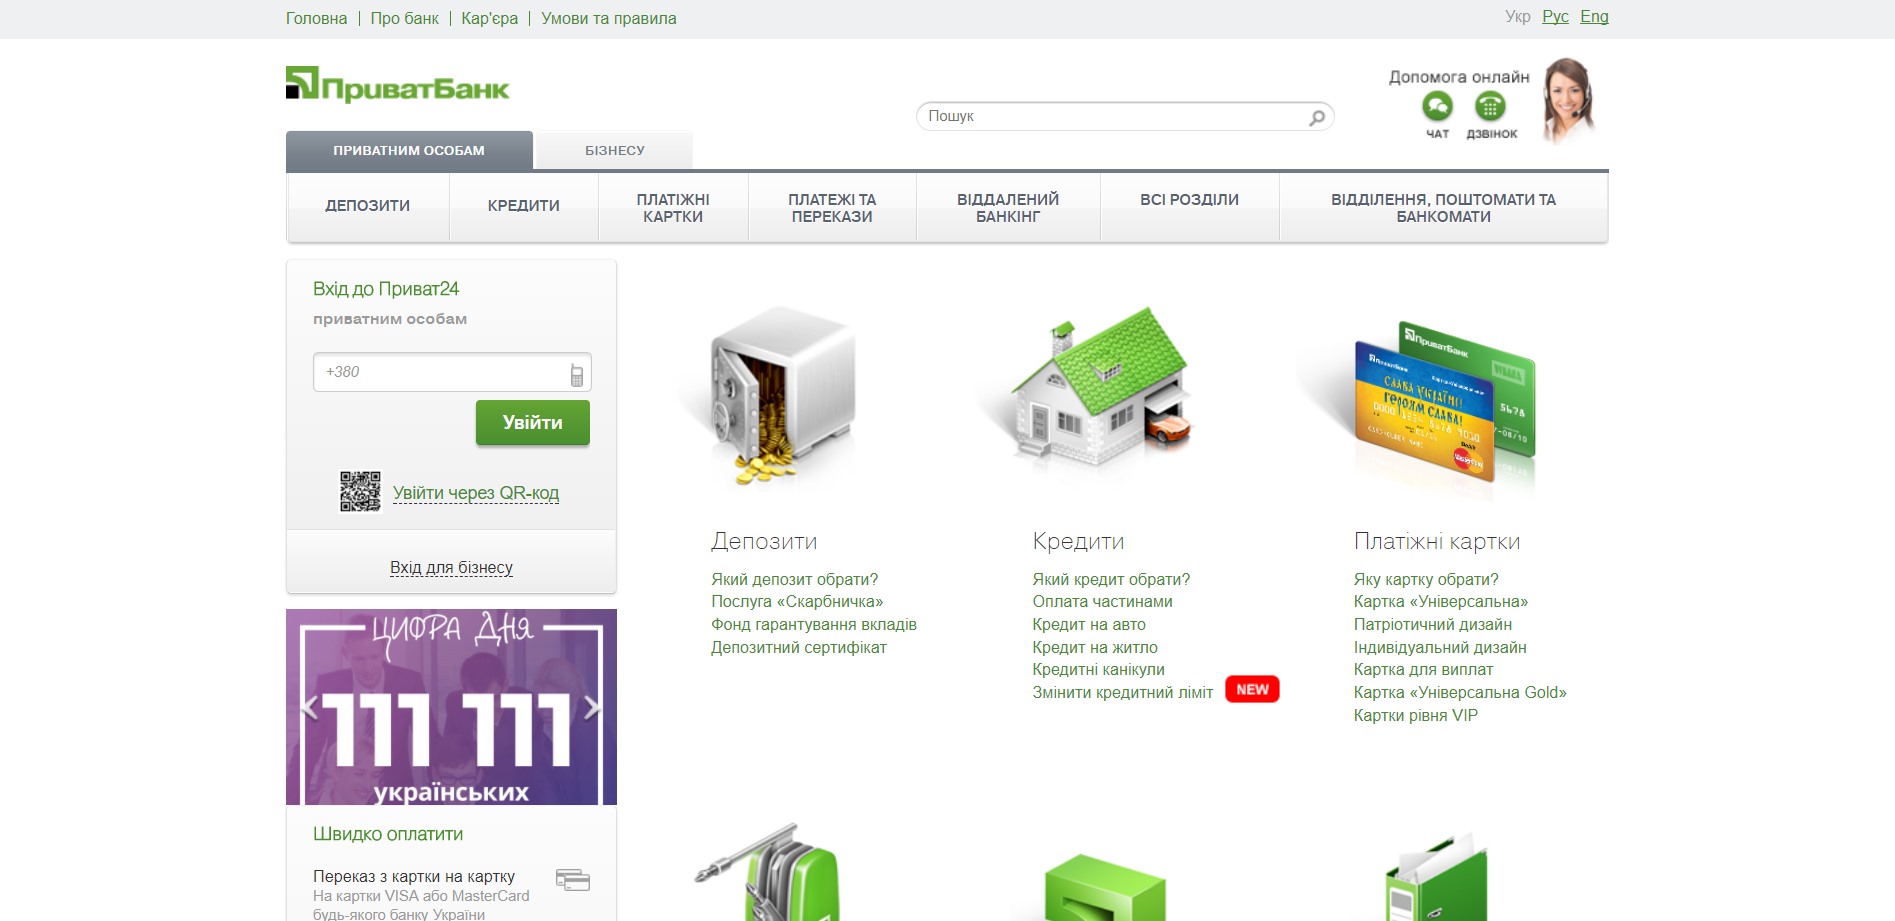1895x921 pixels.
Task: Open Картка «Універсальна Gold» link
Action: point(1460,693)
